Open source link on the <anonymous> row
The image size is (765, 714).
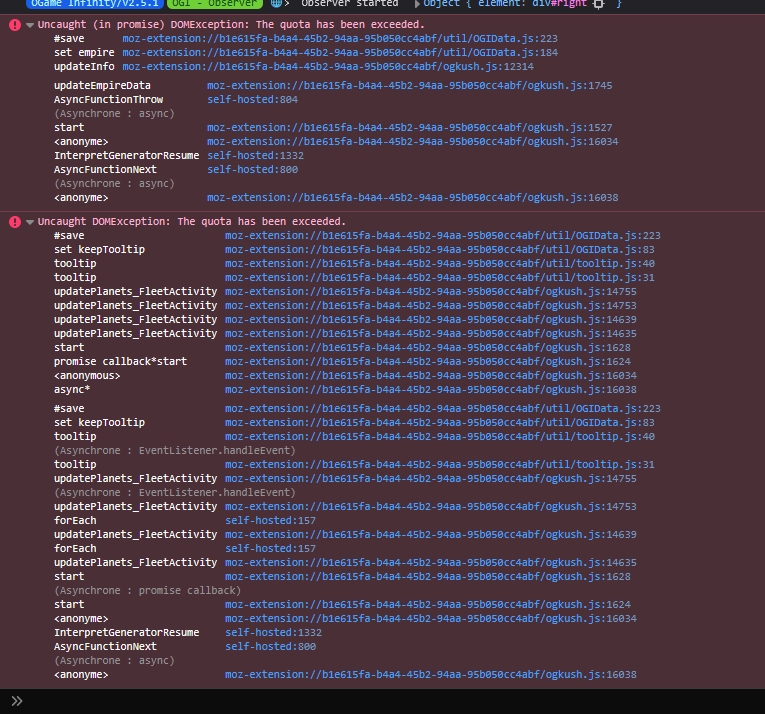[430, 376]
